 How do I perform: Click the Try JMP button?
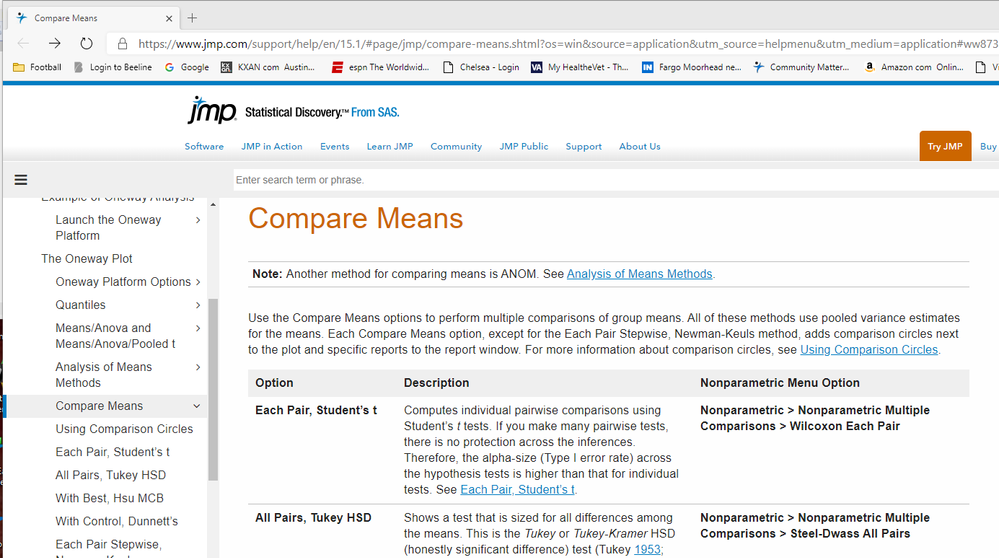coord(945,146)
